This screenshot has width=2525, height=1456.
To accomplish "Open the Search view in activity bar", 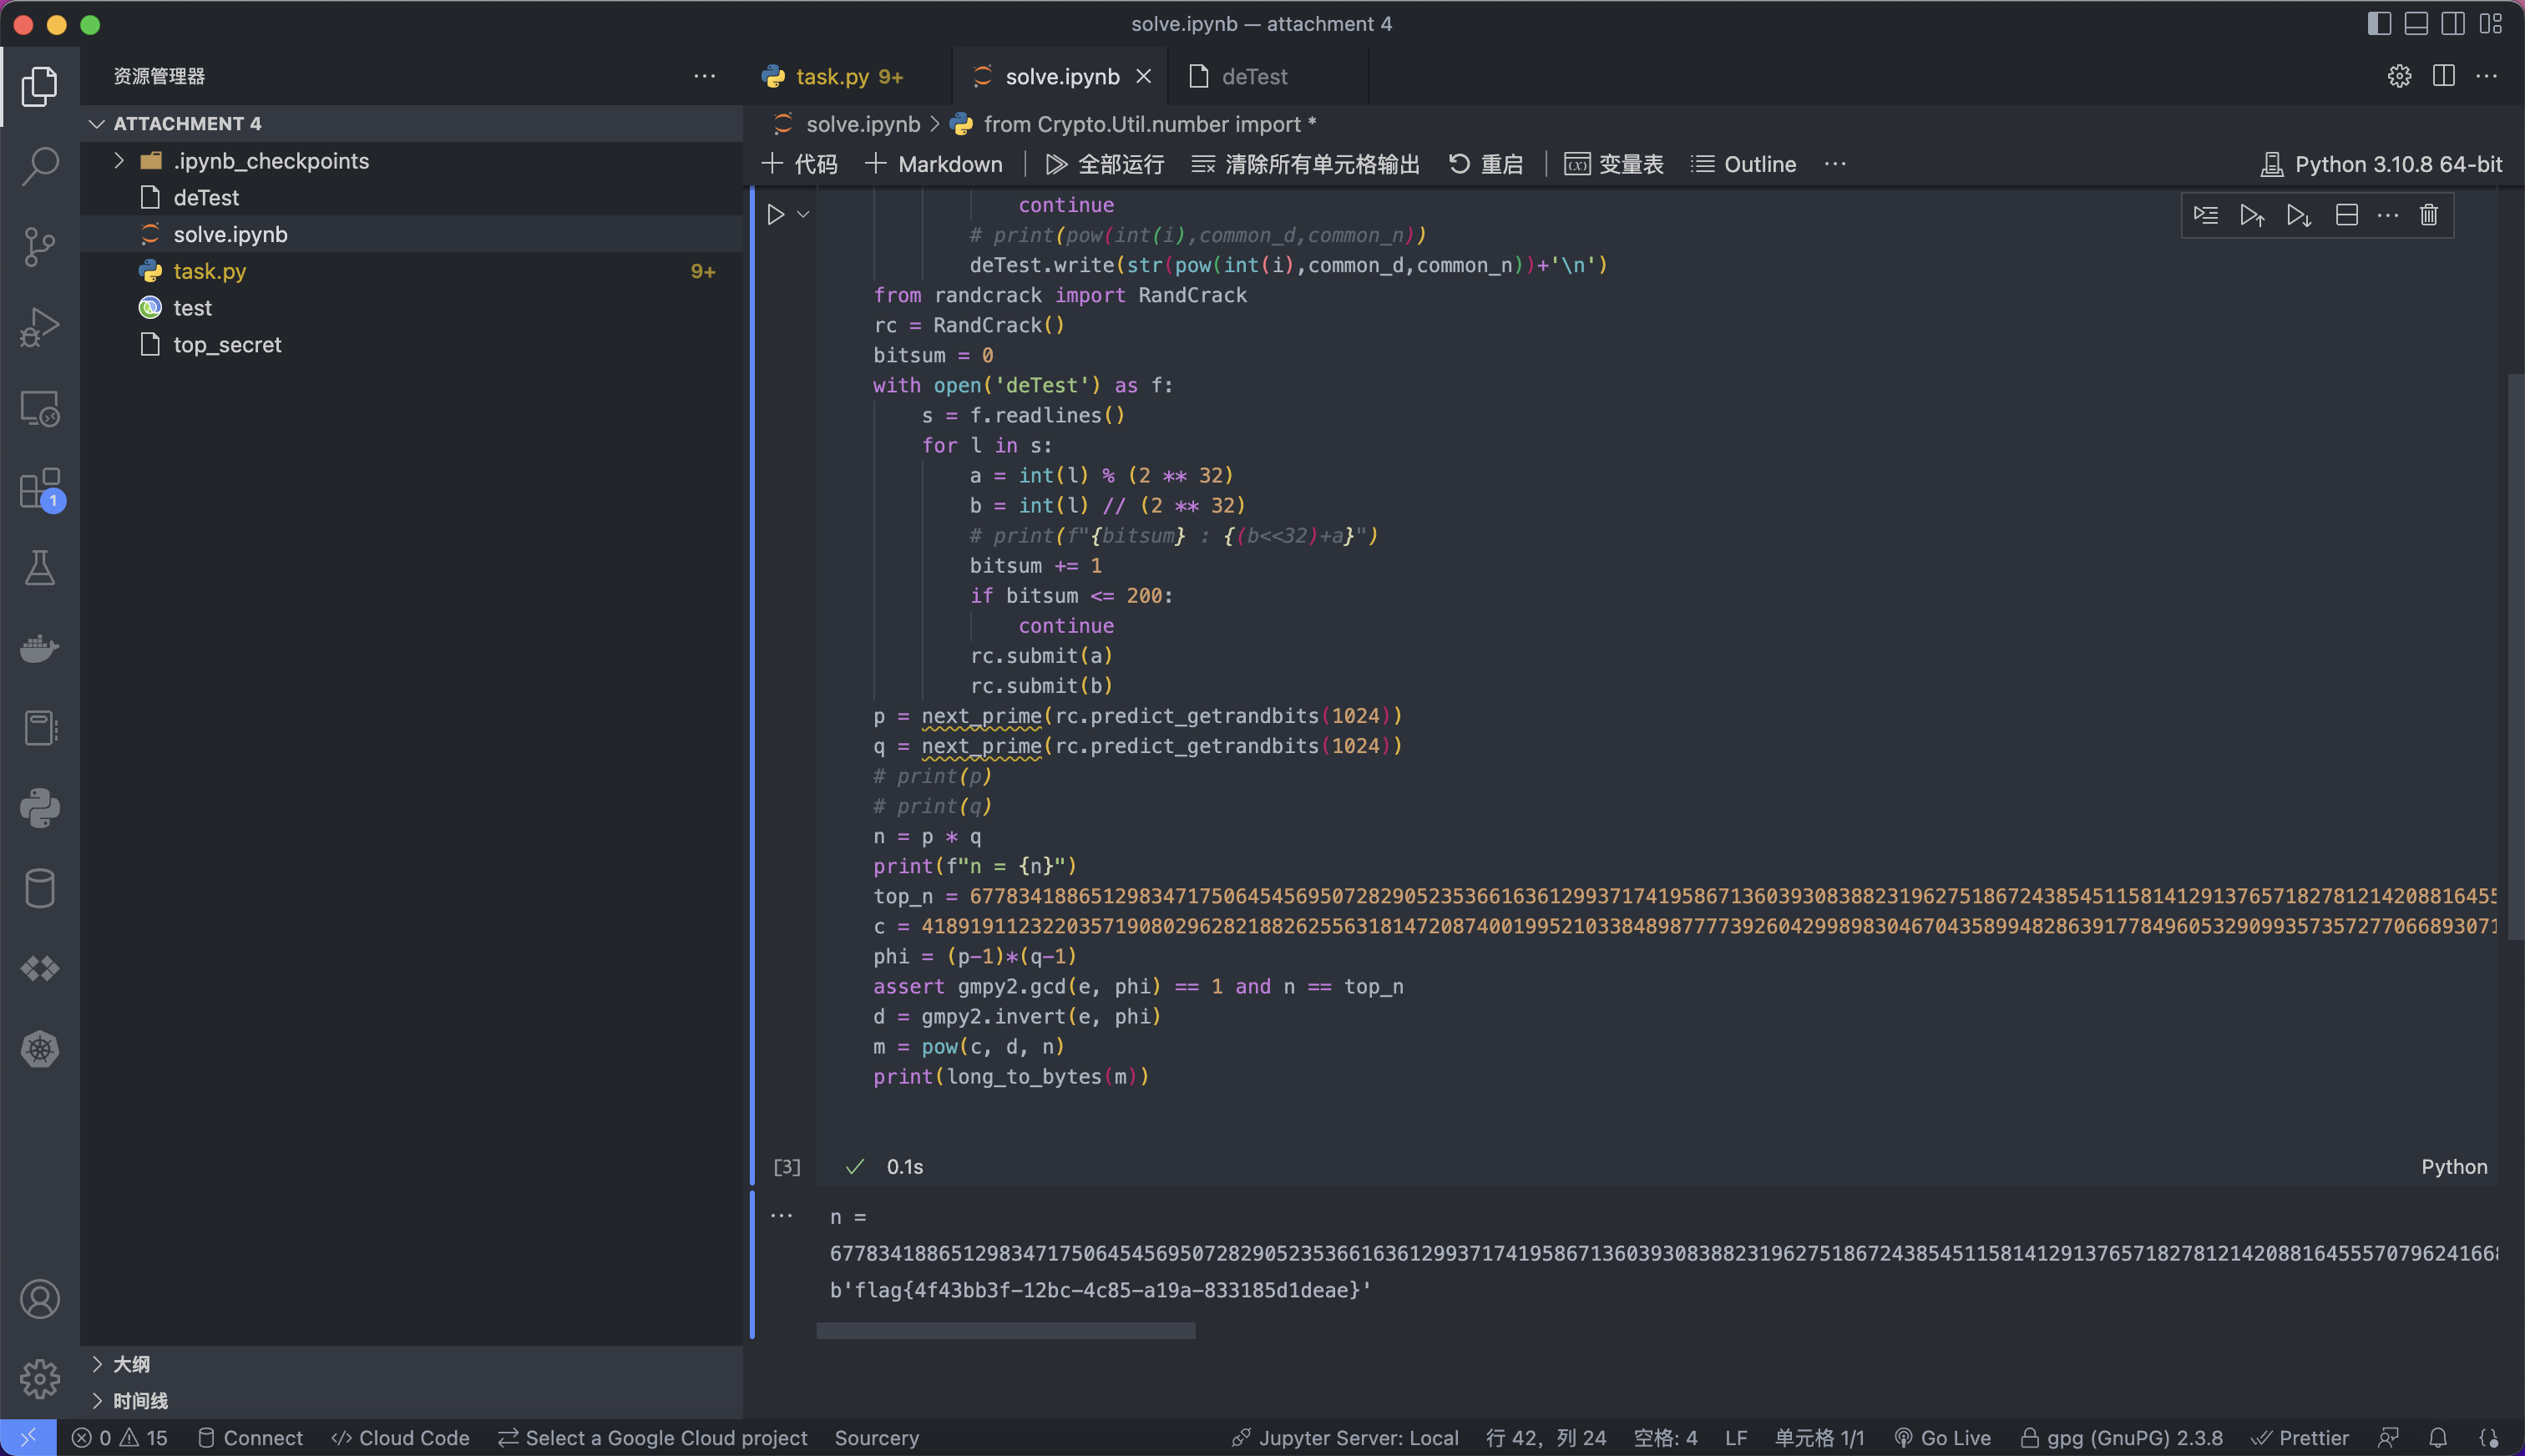I will 40,166.
